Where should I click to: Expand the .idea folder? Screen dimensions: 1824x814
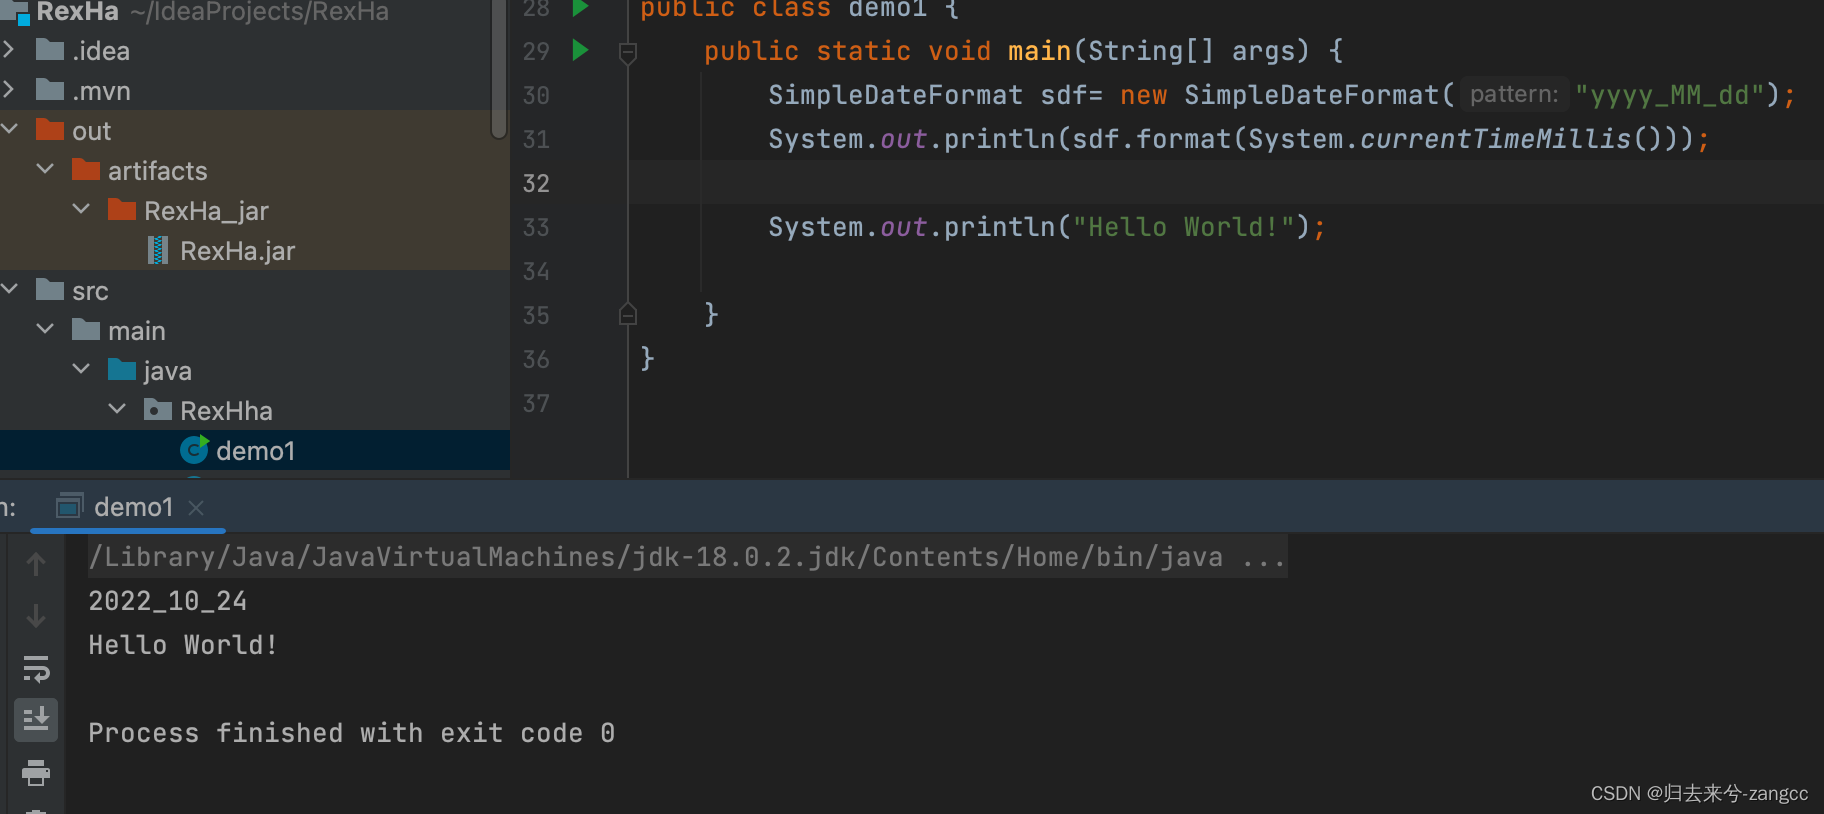9,49
